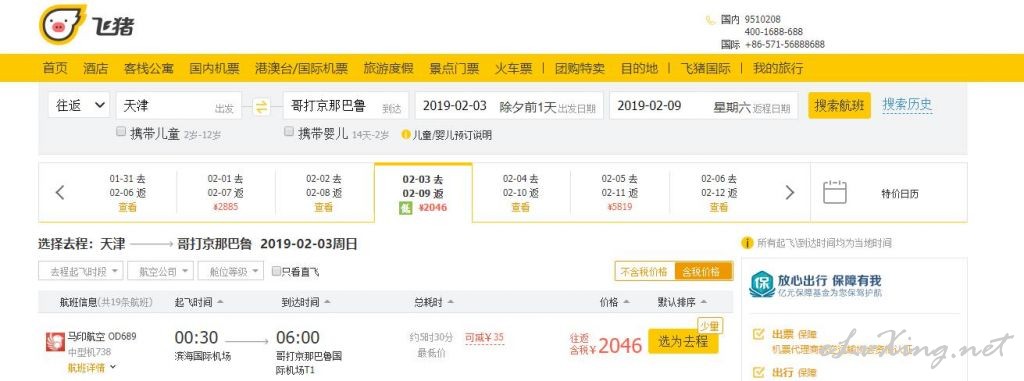
Task: Show next dates with right arrow
Action: click(790, 192)
